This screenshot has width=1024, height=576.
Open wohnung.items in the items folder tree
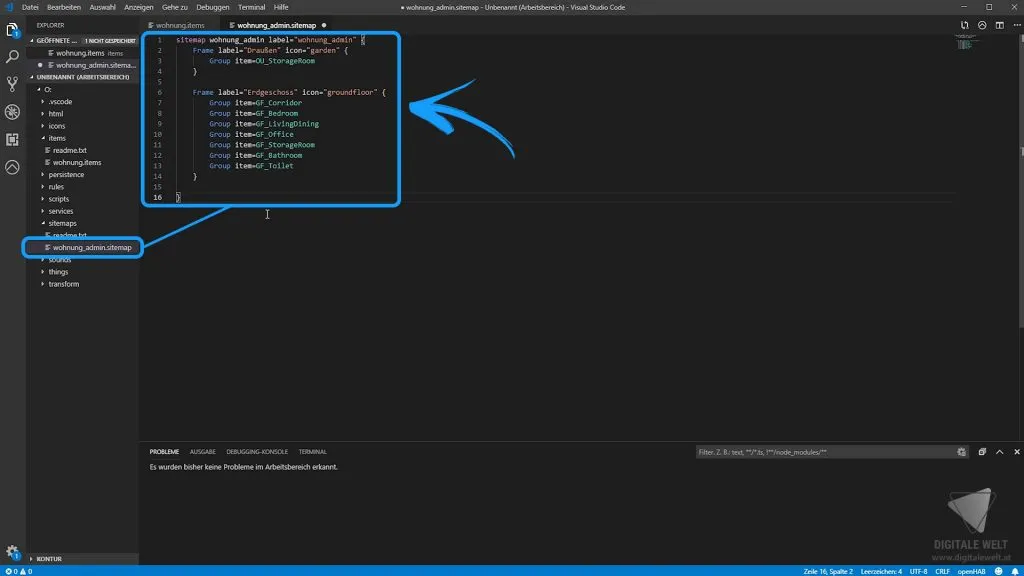[77, 163]
